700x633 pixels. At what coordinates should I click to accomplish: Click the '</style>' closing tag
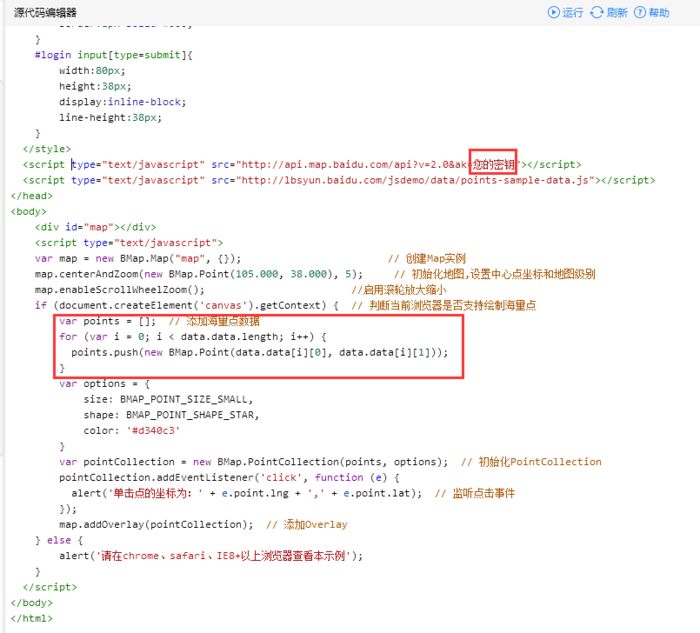tap(47, 149)
